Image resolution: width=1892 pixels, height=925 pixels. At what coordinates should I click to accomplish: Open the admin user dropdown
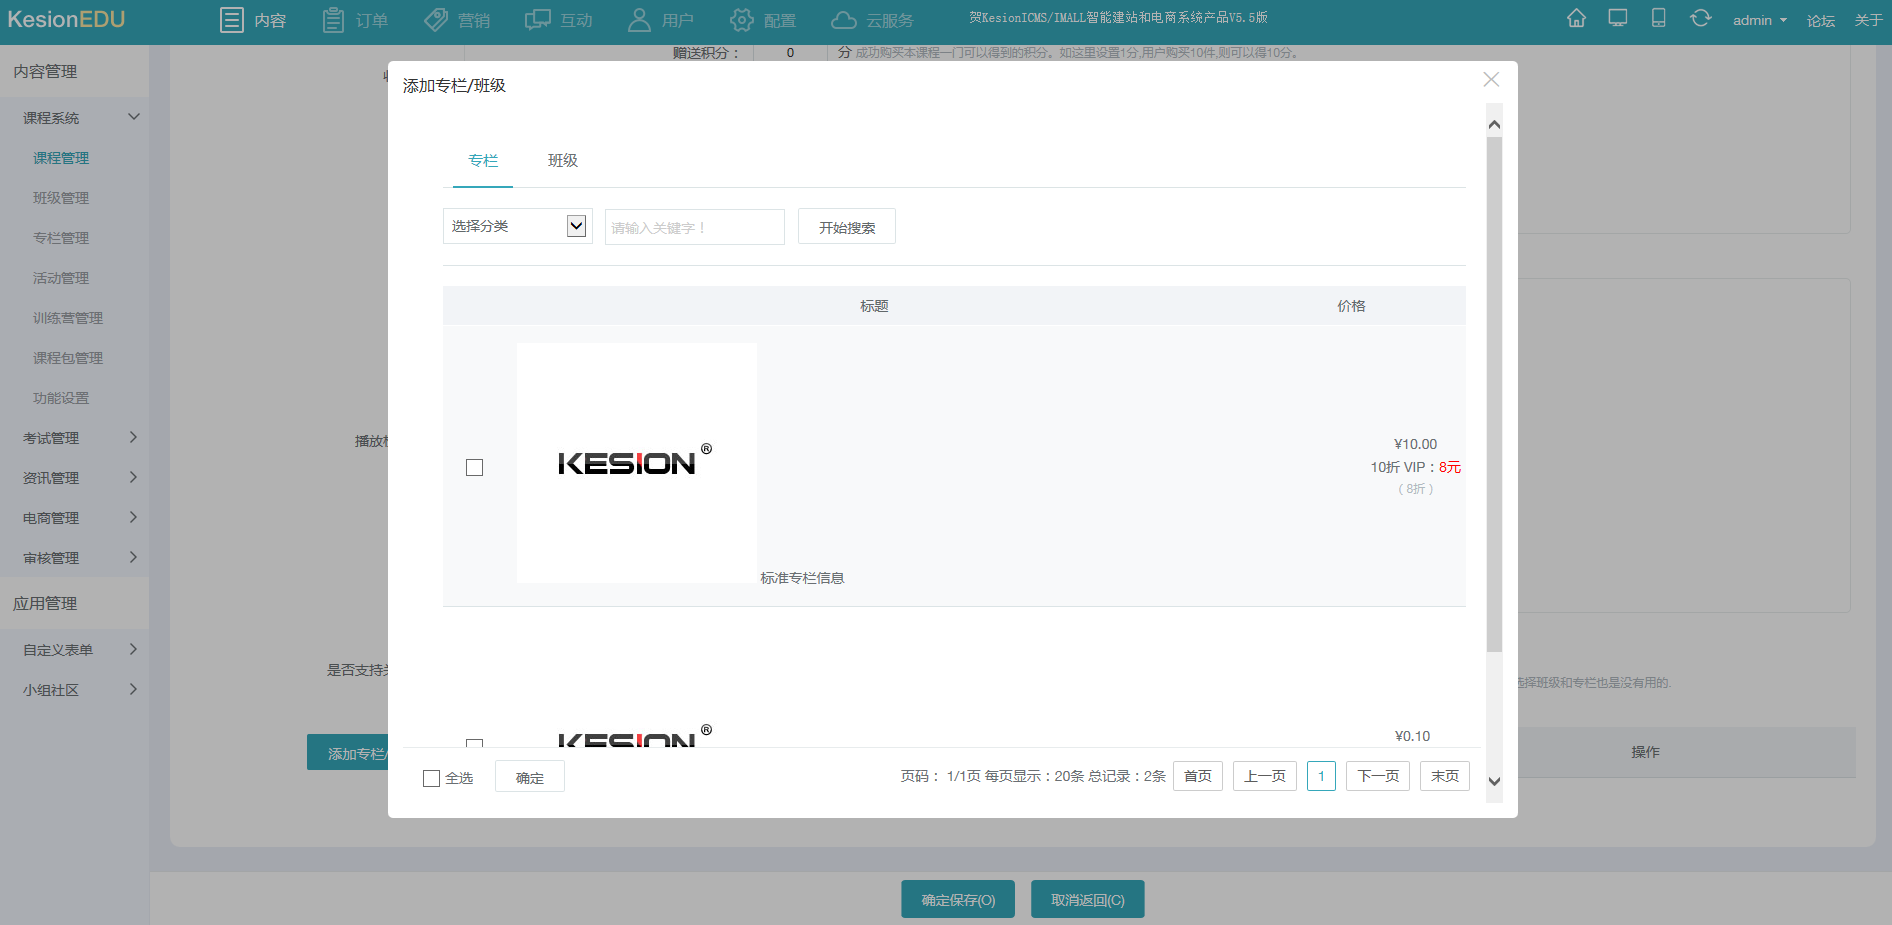coord(1759,20)
